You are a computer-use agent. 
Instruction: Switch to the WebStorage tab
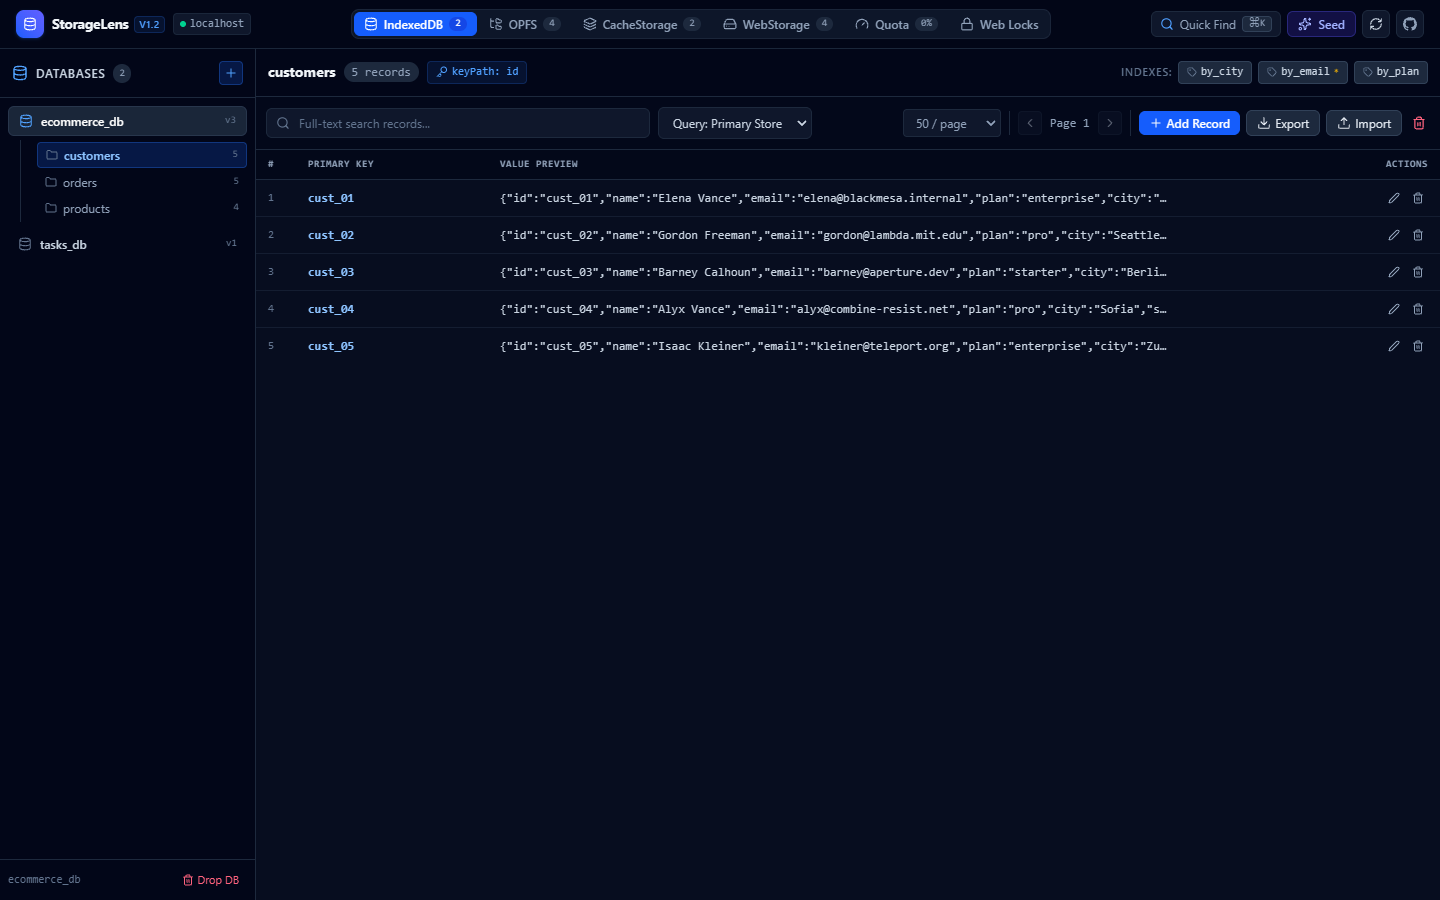coord(777,24)
